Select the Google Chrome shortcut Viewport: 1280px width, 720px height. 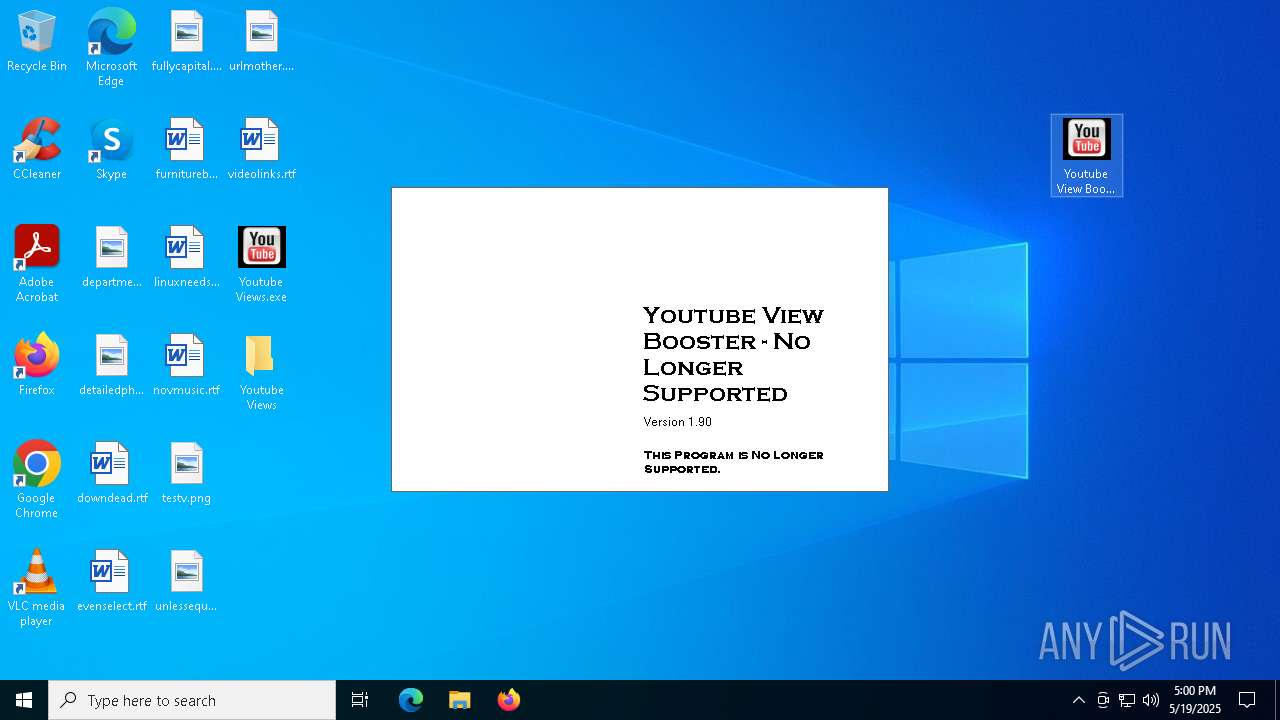37,480
